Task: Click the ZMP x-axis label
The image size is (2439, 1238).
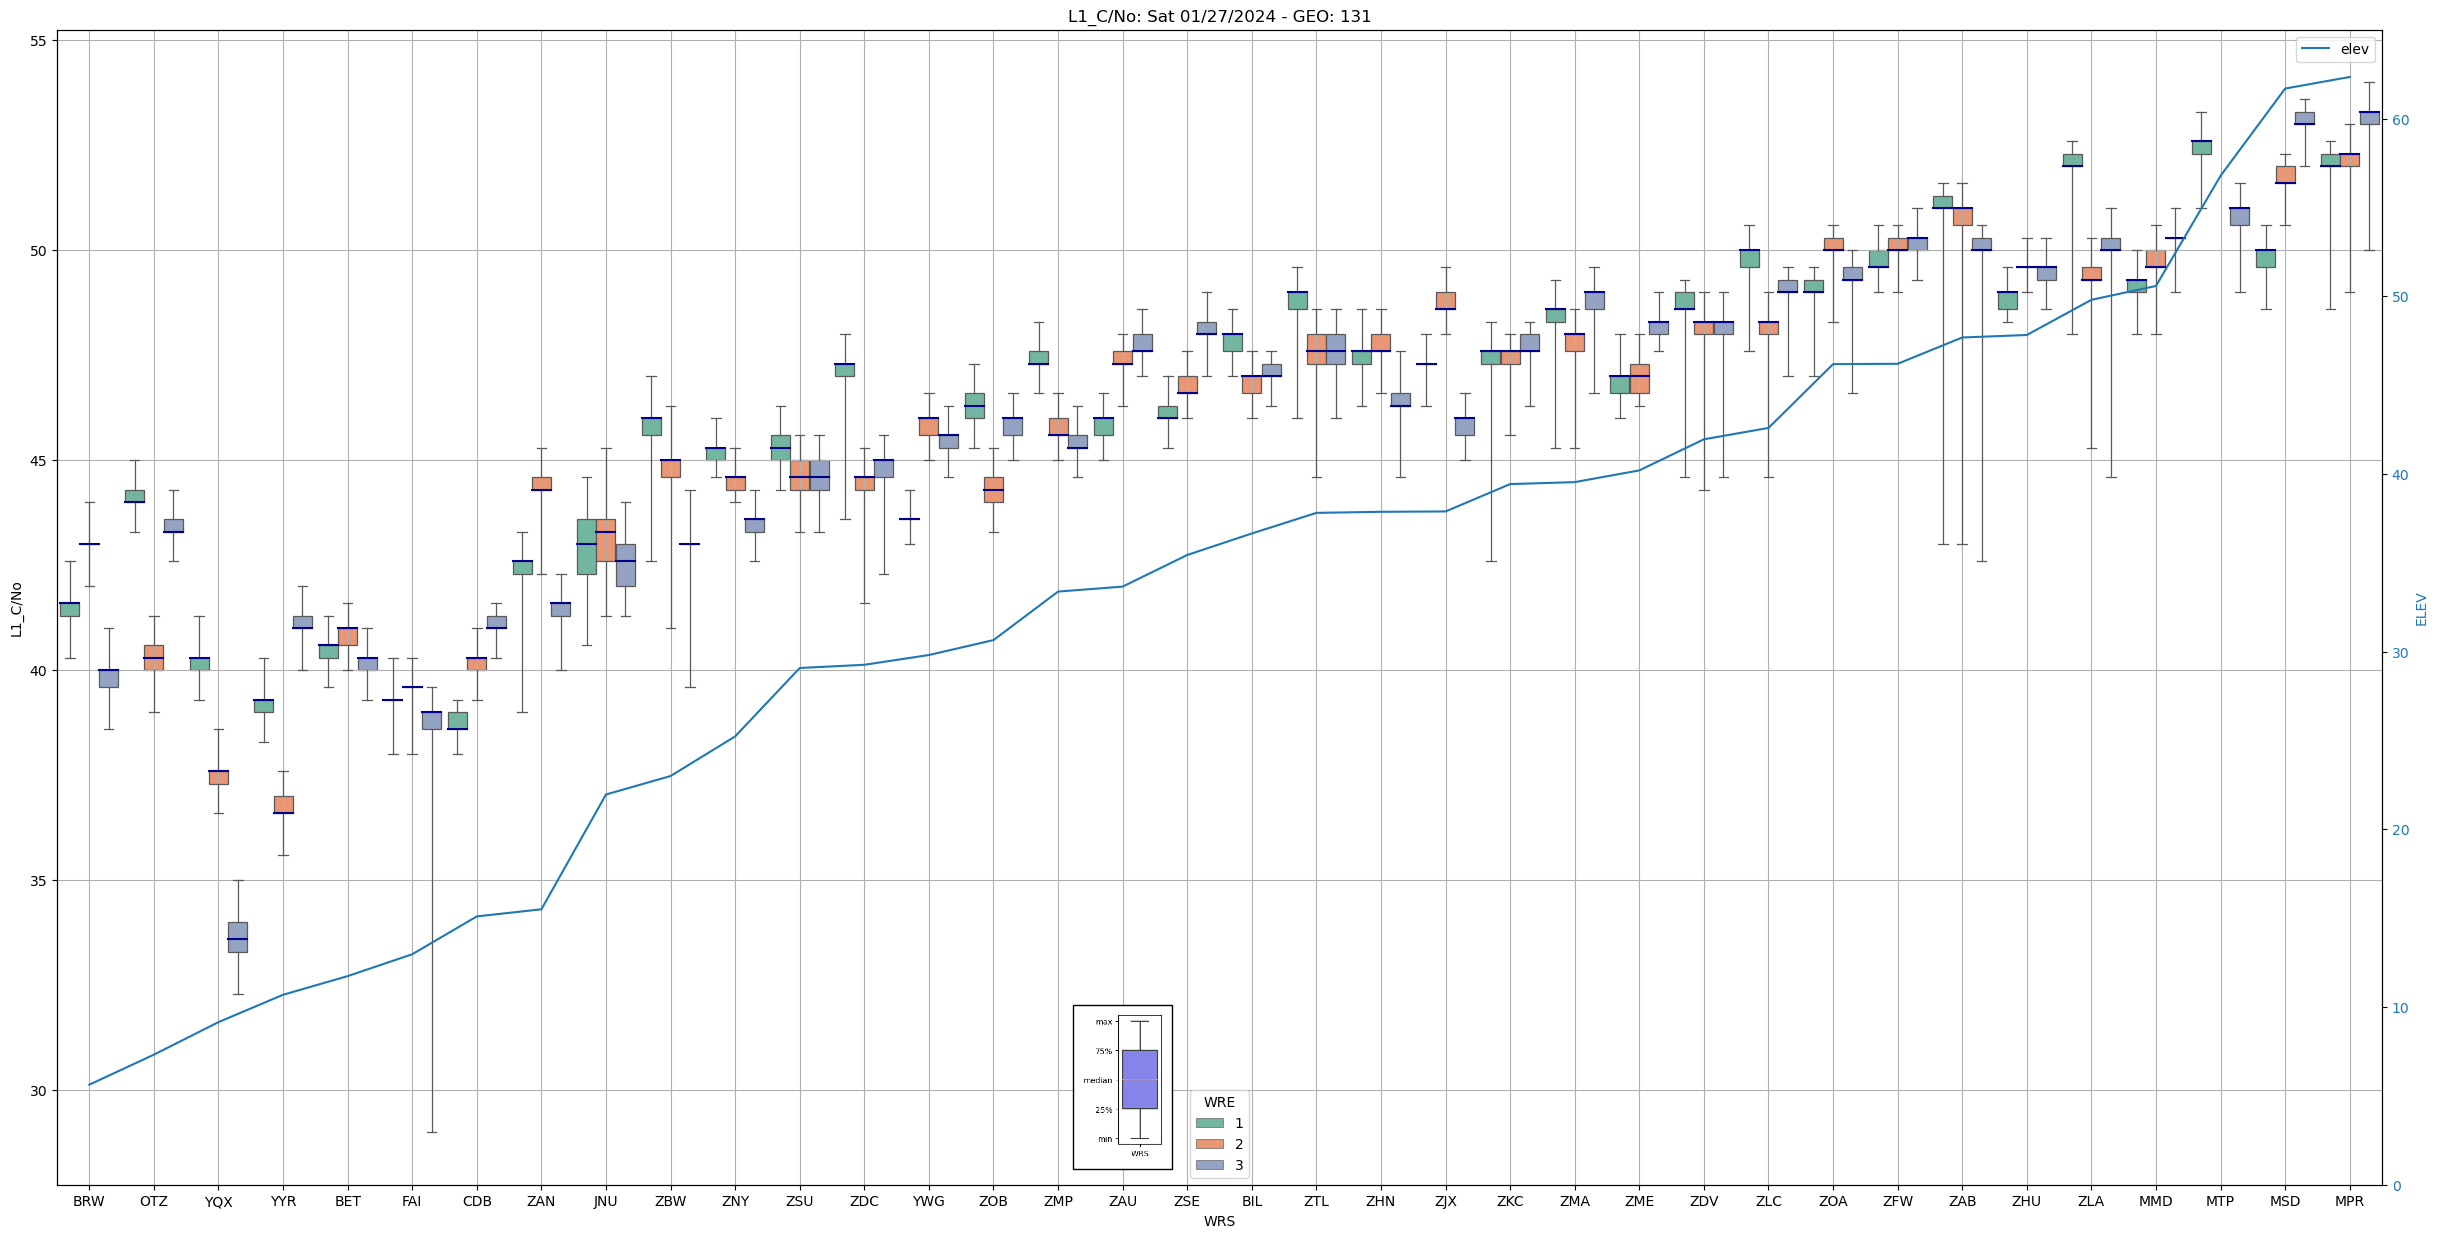Action: (x=1058, y=1201)
